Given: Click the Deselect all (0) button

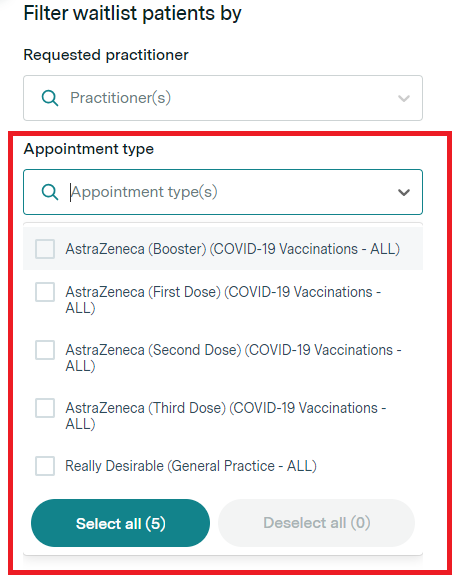Looking at the screenshot, I should tap(316, 523).
